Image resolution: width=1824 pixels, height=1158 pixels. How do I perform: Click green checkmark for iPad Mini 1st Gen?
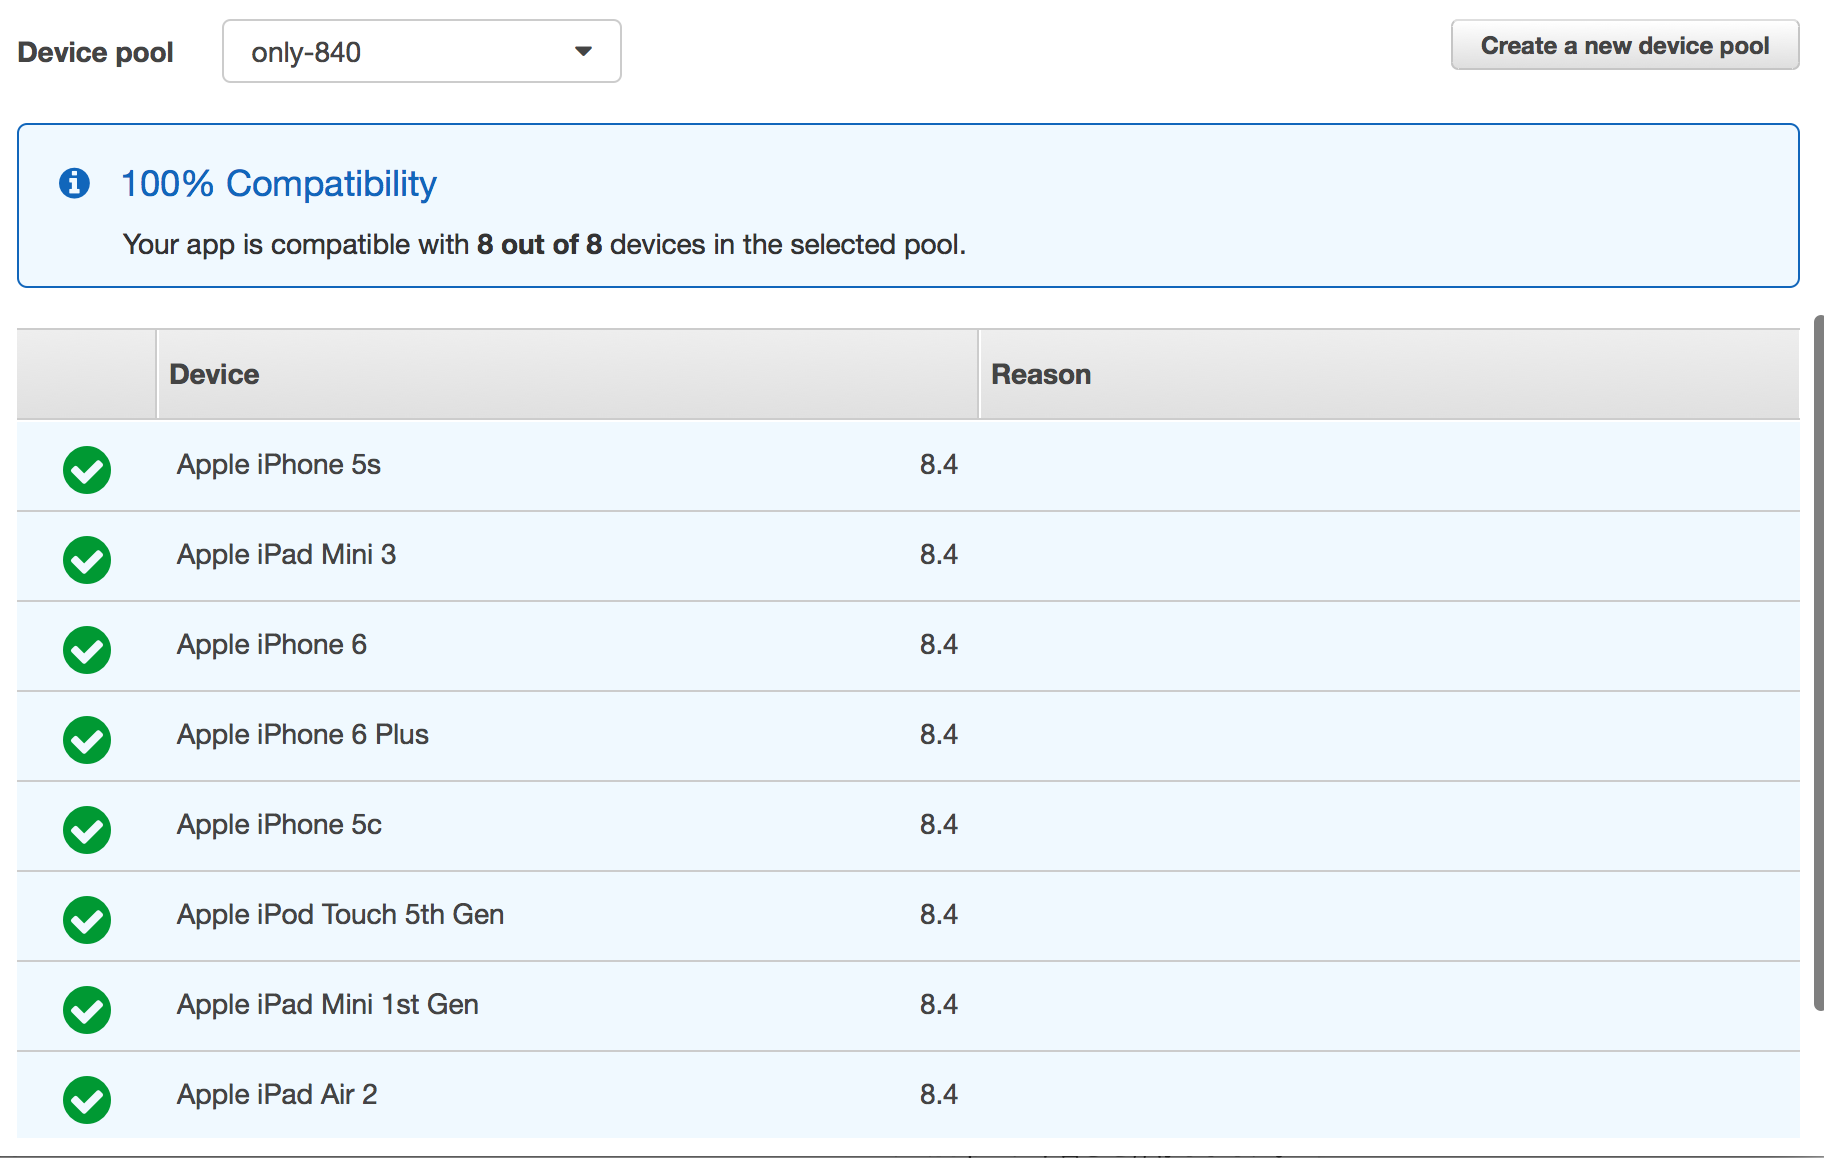[87, 1009]
